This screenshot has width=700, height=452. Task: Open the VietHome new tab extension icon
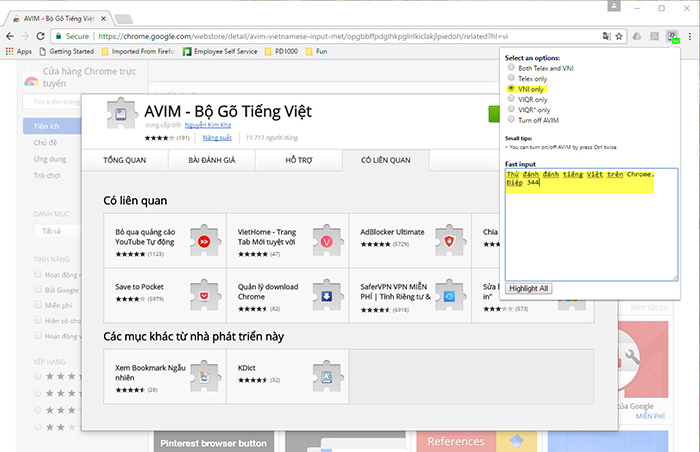pyautogui.click(x=327, y=241)
